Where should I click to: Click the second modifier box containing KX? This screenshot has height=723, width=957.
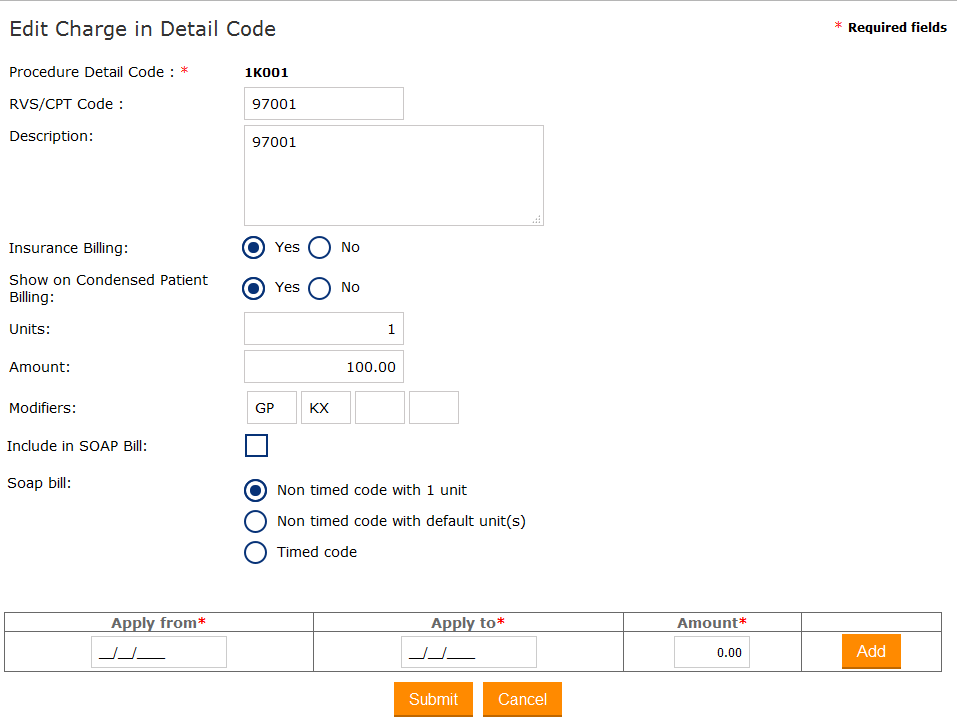pos(326,408)
